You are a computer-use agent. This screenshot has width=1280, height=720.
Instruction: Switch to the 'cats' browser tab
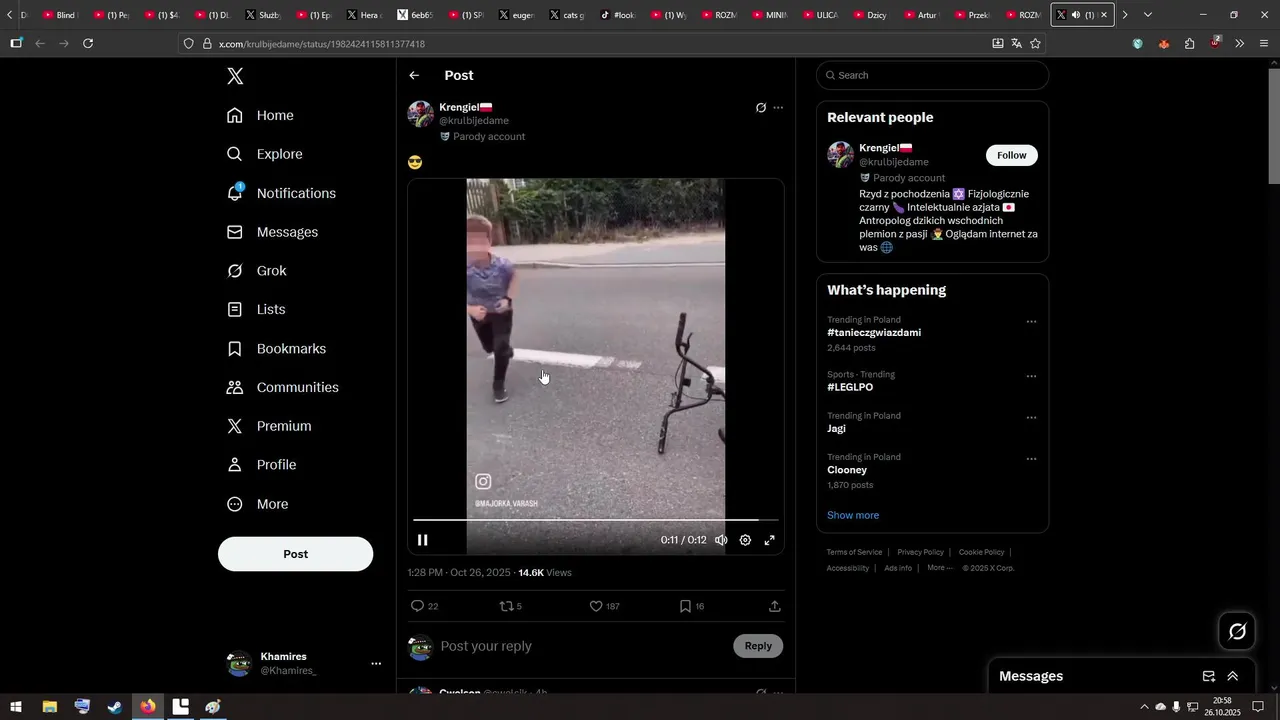tap(567, 15)
